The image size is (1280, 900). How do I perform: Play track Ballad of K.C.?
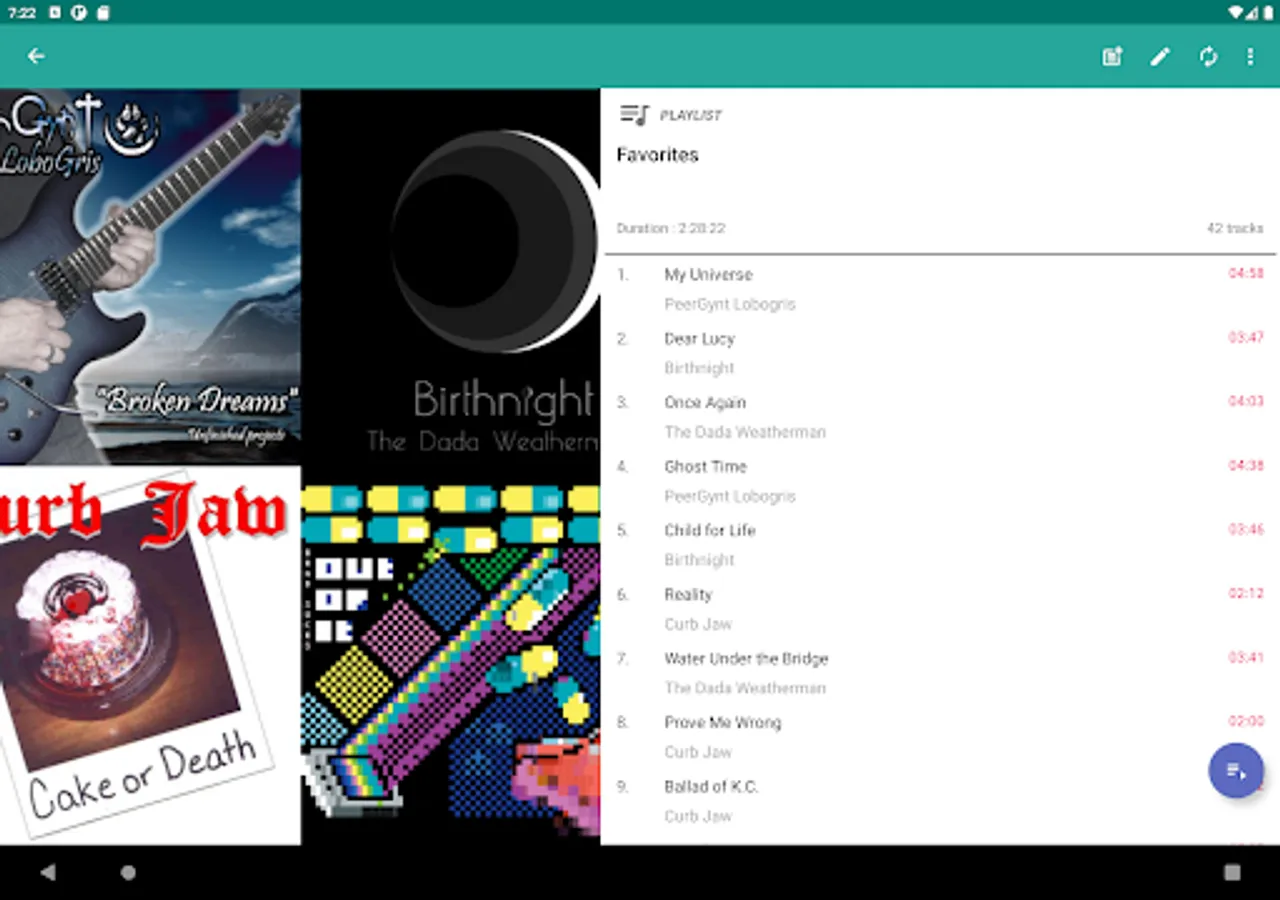pyautogui.click(x=940, y=801)
